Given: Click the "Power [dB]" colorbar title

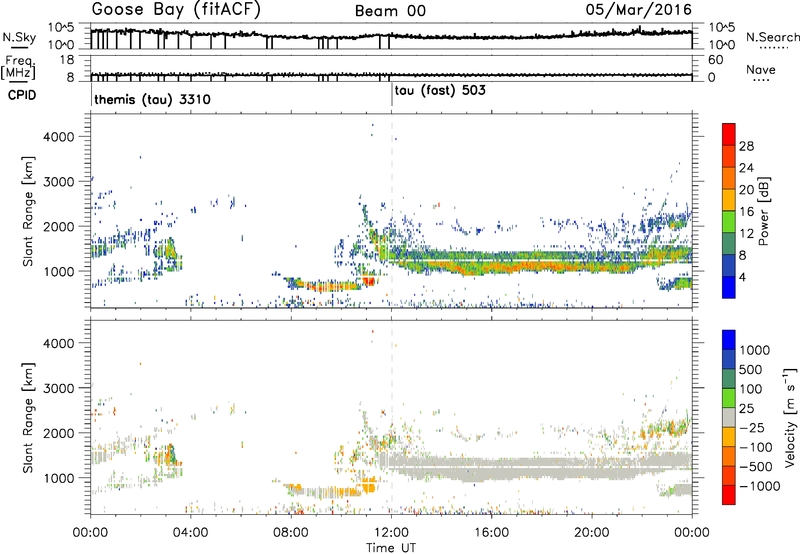Looking at the screenshot, I should click(763, 211).
